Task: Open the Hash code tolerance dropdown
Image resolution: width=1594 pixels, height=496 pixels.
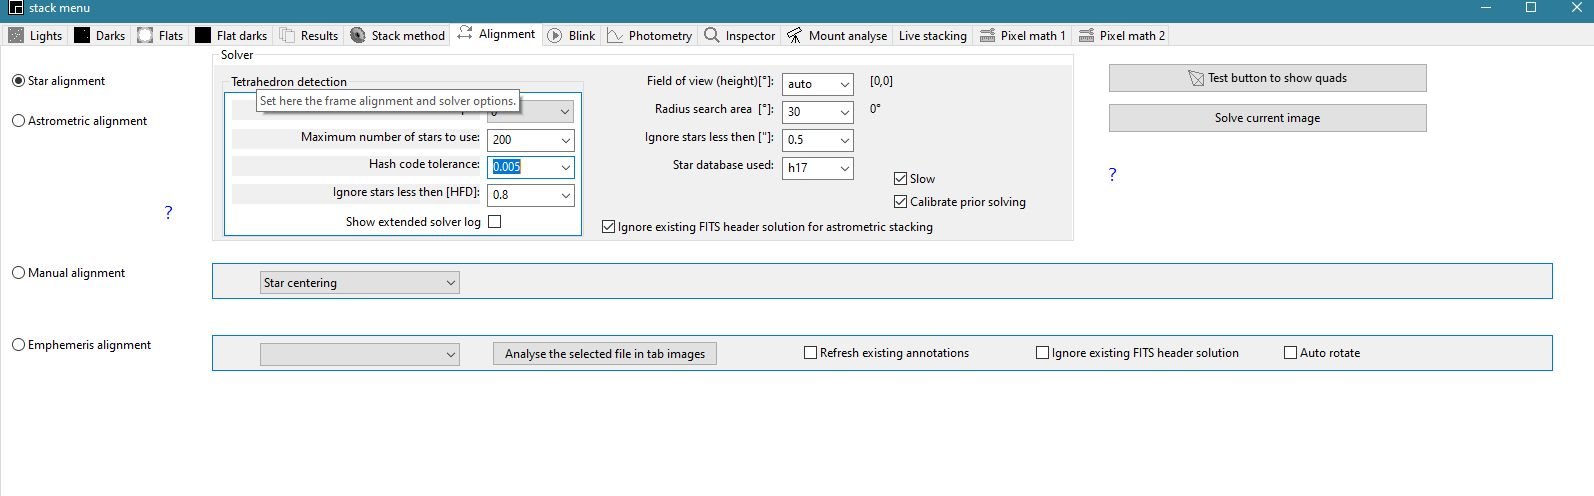Action: click(x=565, y=168)
